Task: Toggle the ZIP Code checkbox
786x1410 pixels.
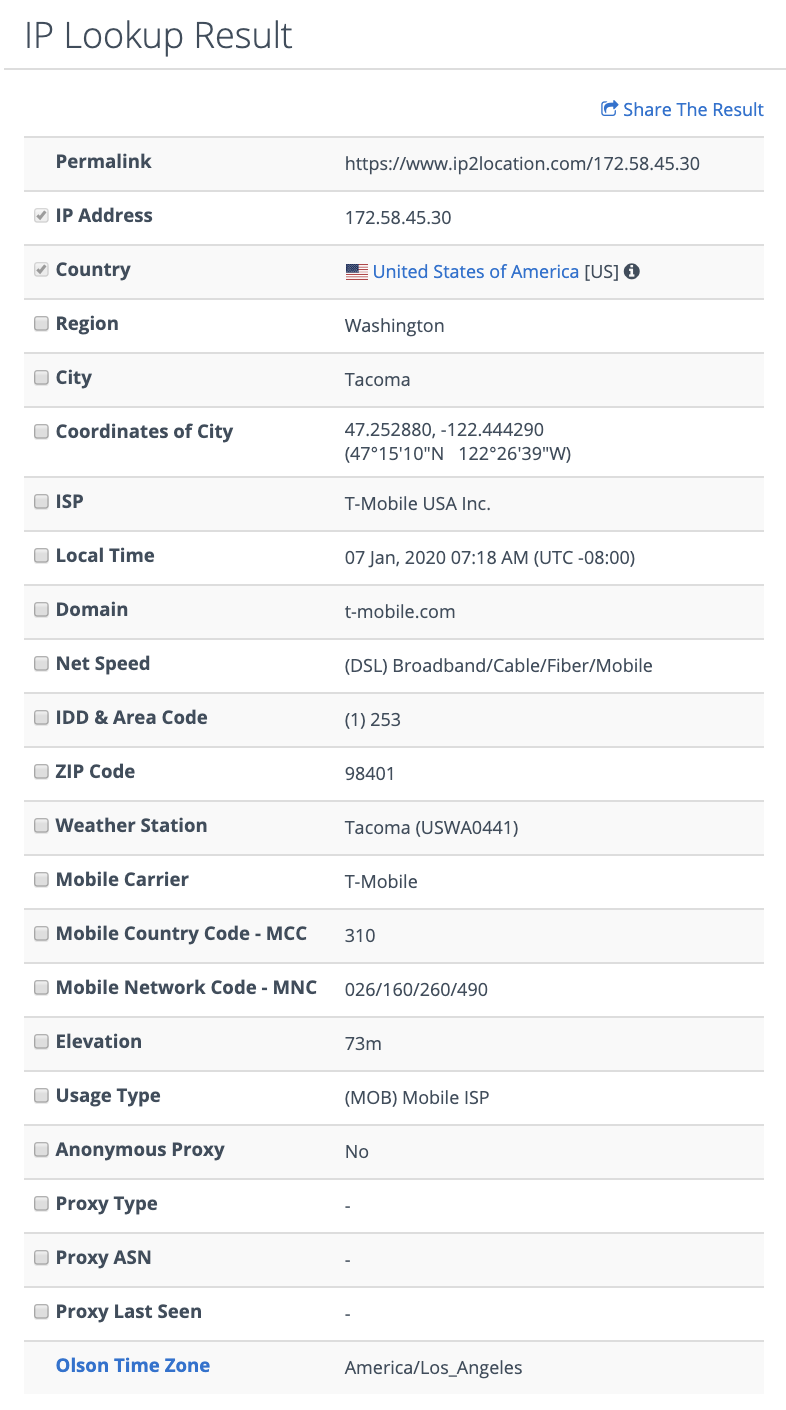Action: click(x=41, y=772)
